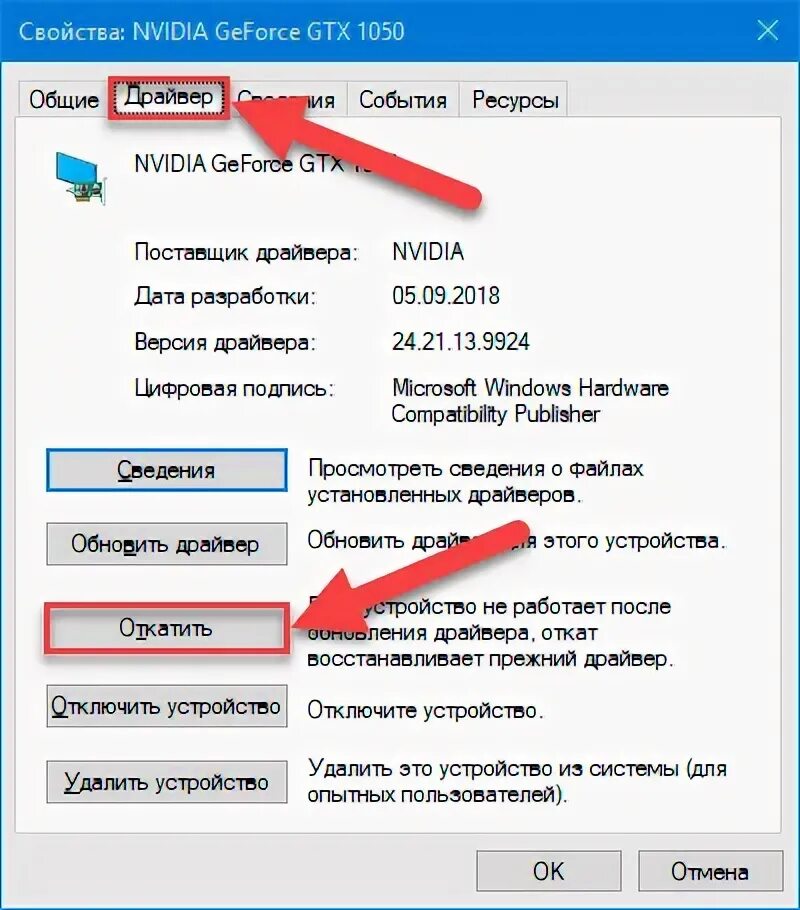Roll back driver with Откатить button
Screen dimensions: 800x910
pyautogui.click(x=167, y=628)
